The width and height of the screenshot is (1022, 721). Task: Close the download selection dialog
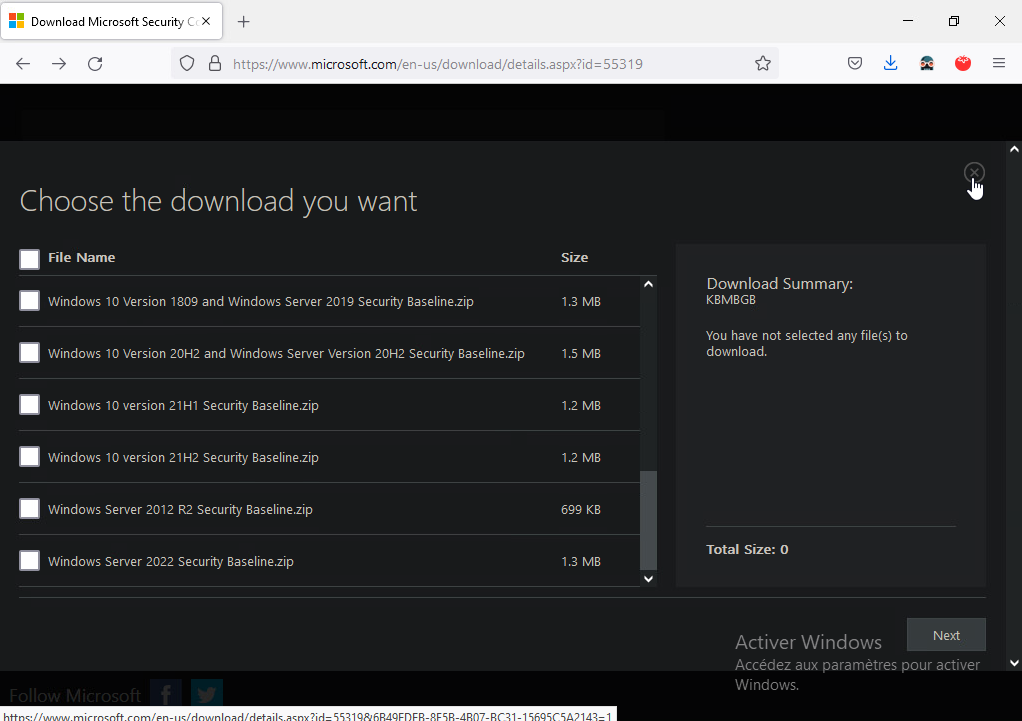click(974, 173)
